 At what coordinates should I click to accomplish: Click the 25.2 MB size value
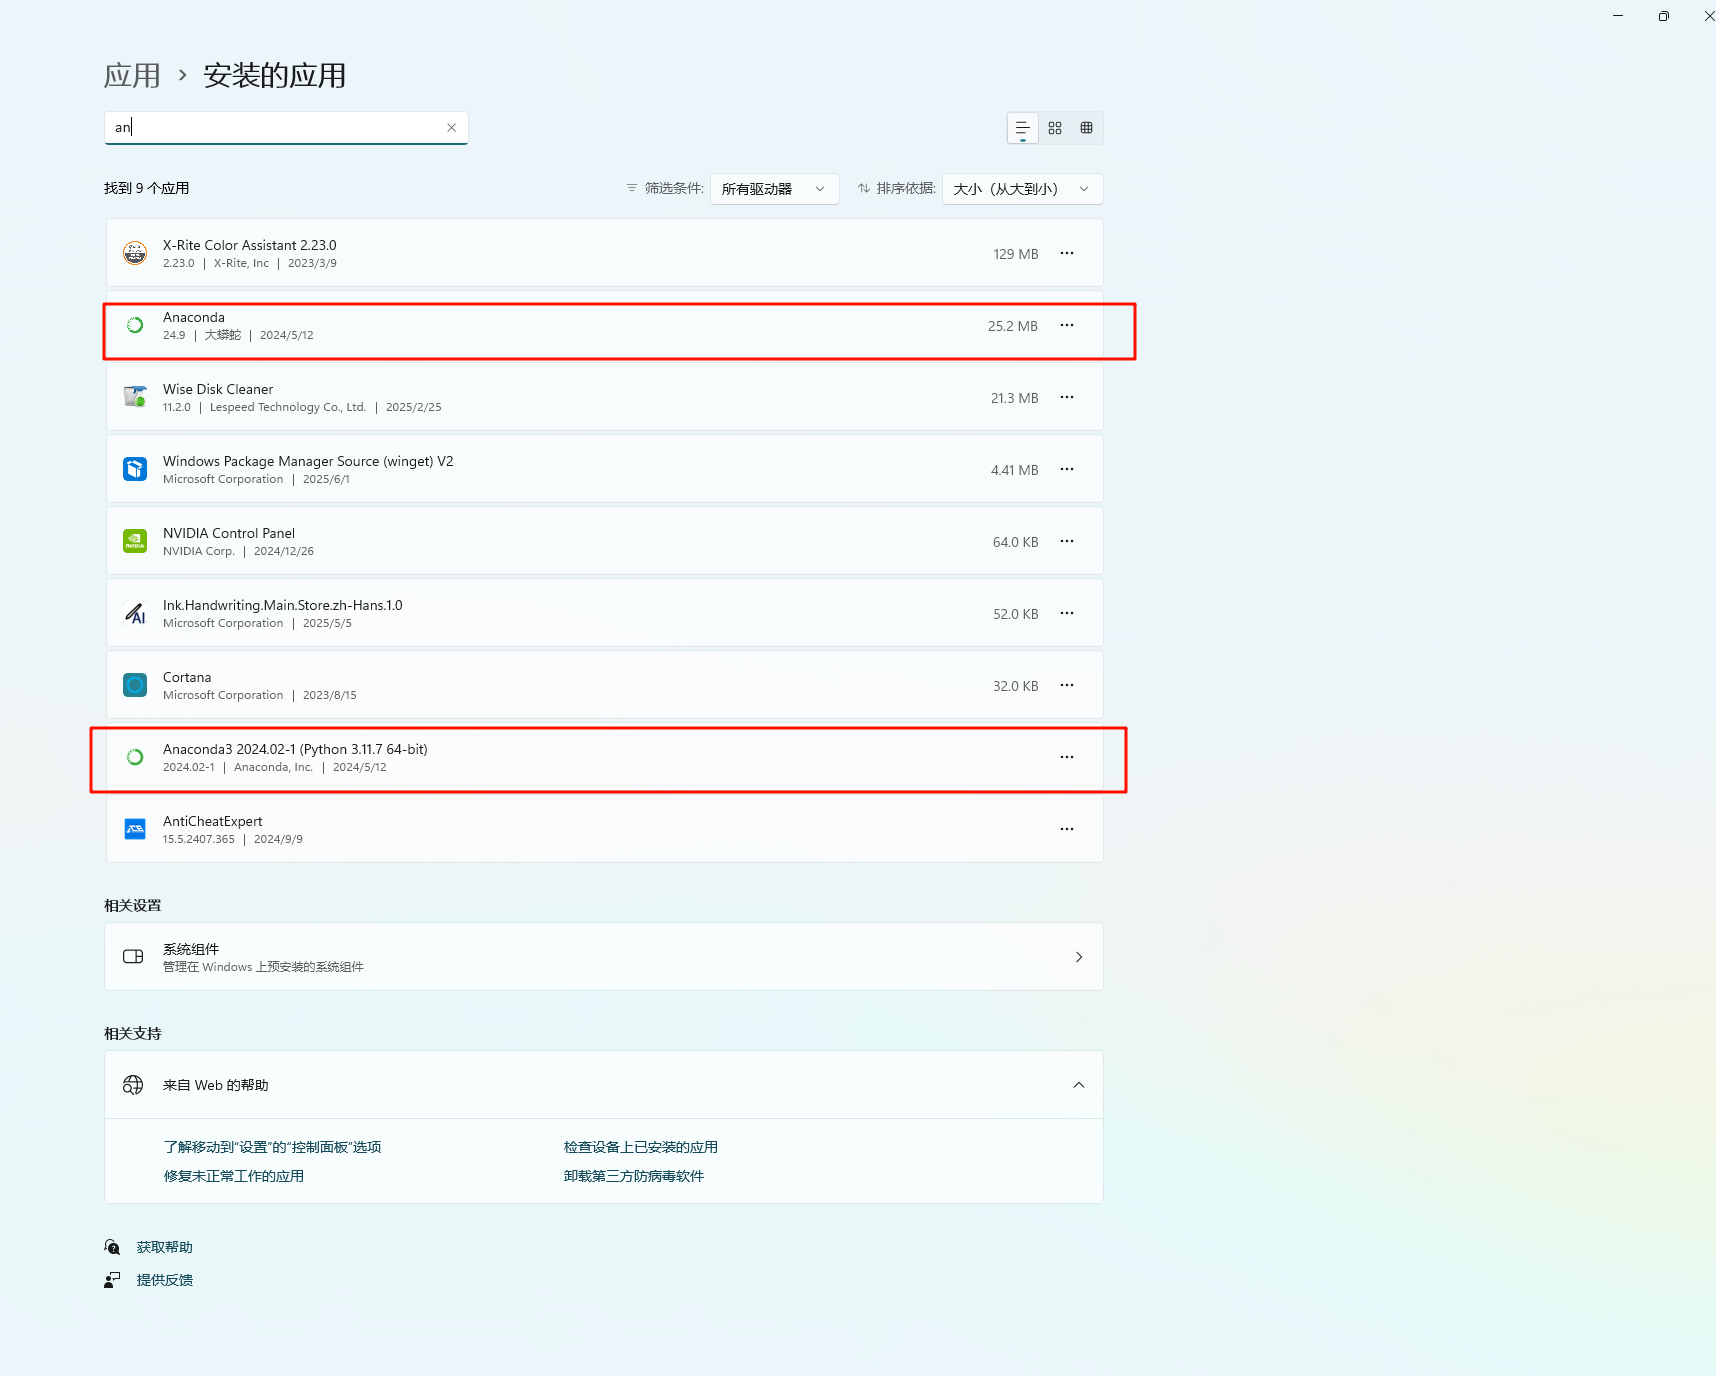tap(1013, 326)
